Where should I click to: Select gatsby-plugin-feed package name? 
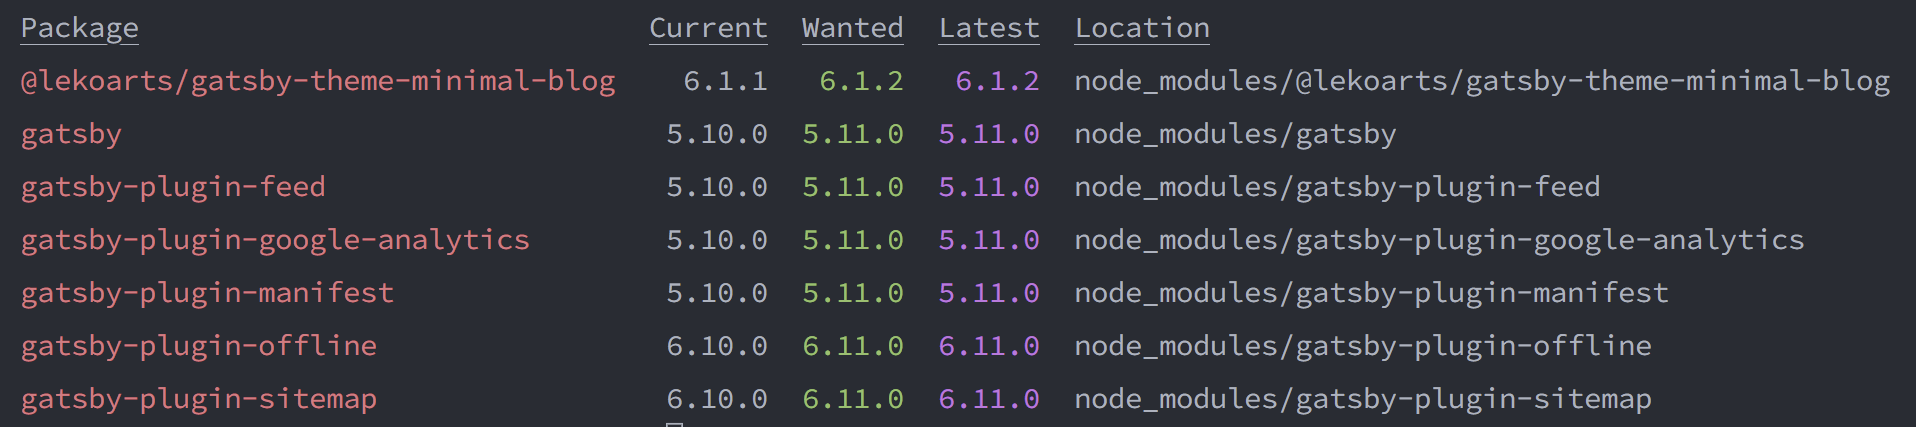(x=173, y=187)
